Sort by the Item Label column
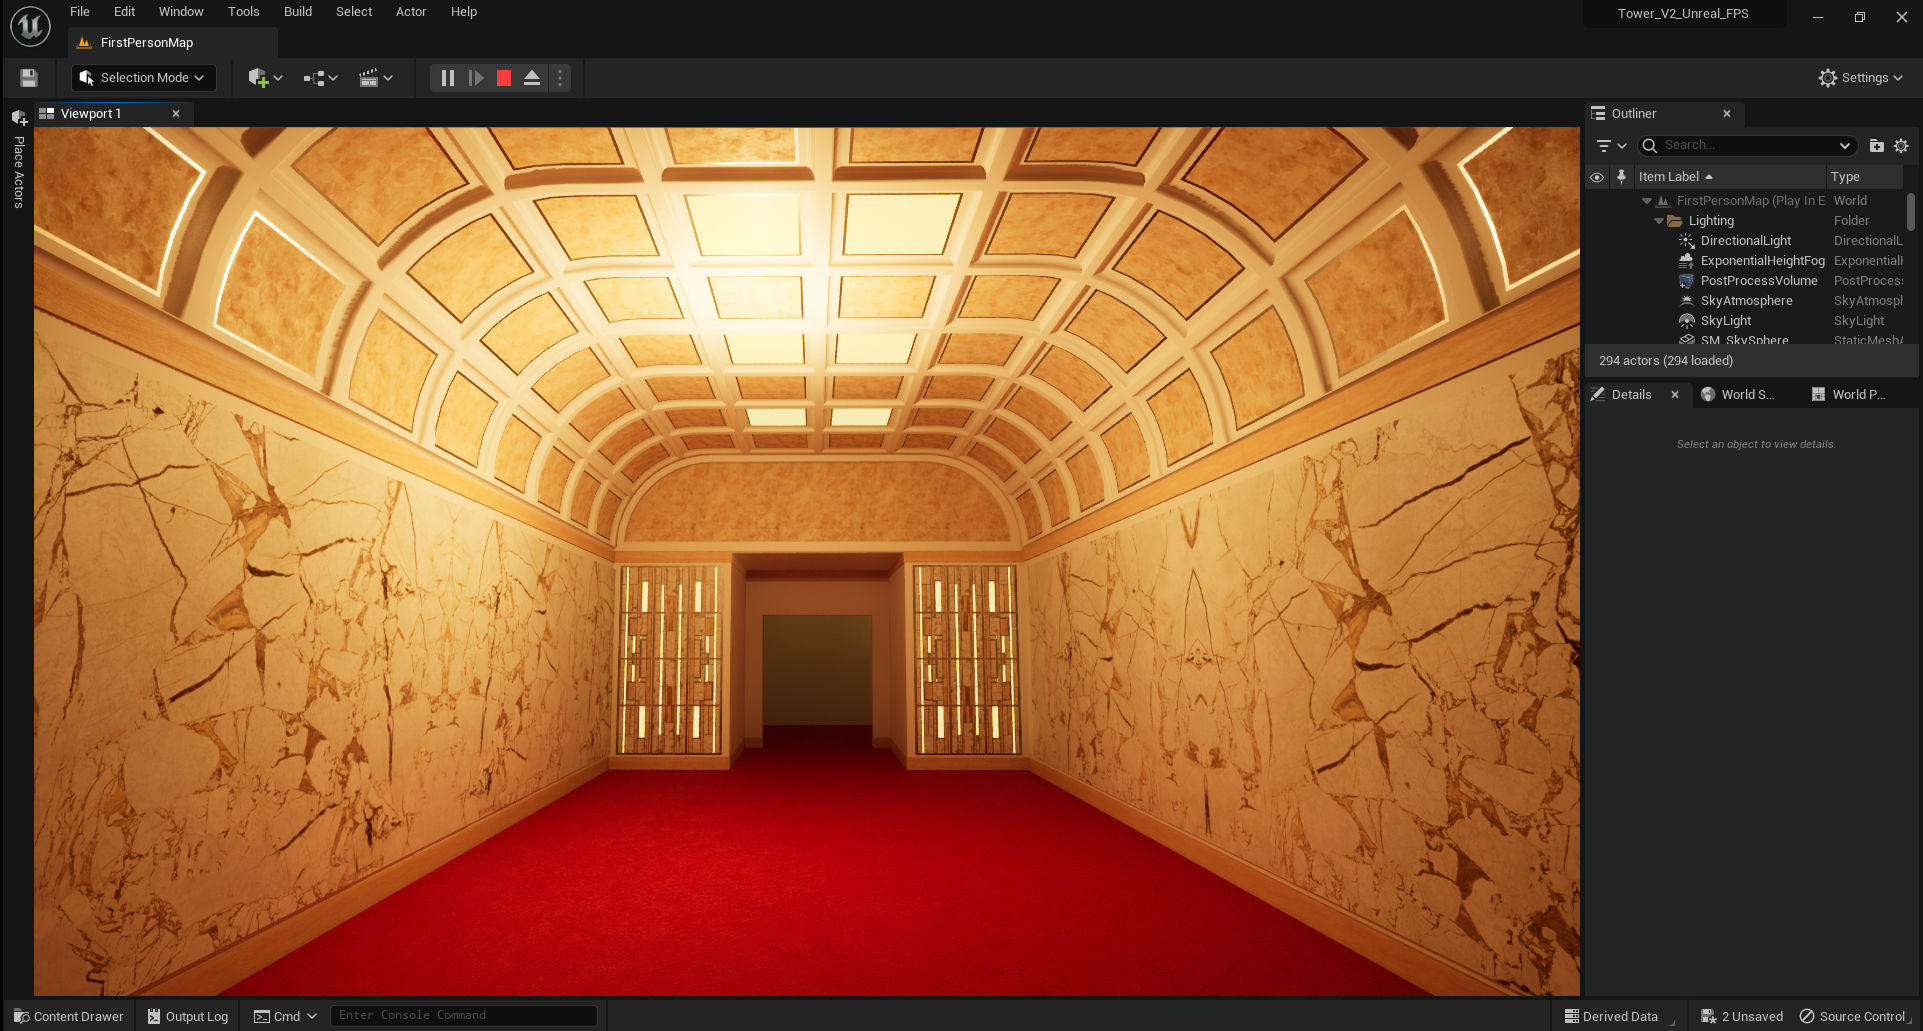This screenshot has height=1031, width=1923. [1730, 177]
